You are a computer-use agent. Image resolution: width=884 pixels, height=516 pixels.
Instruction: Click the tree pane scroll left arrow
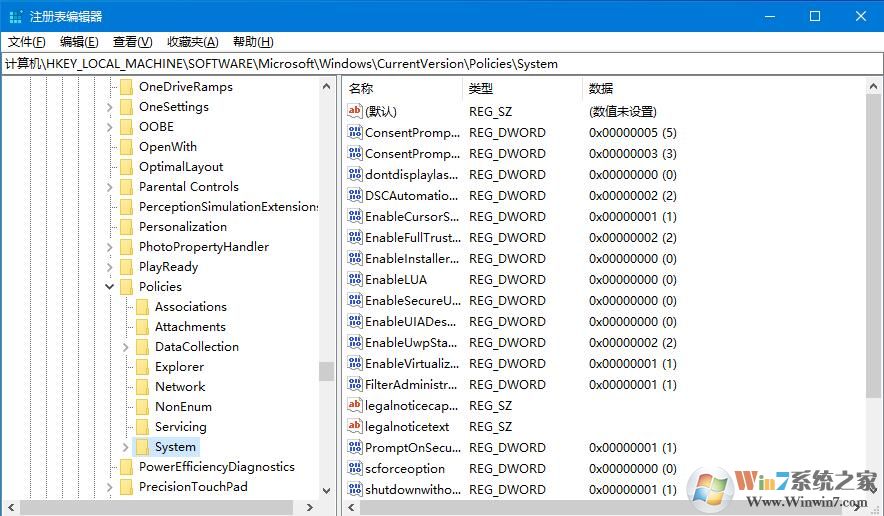[11, 507]
